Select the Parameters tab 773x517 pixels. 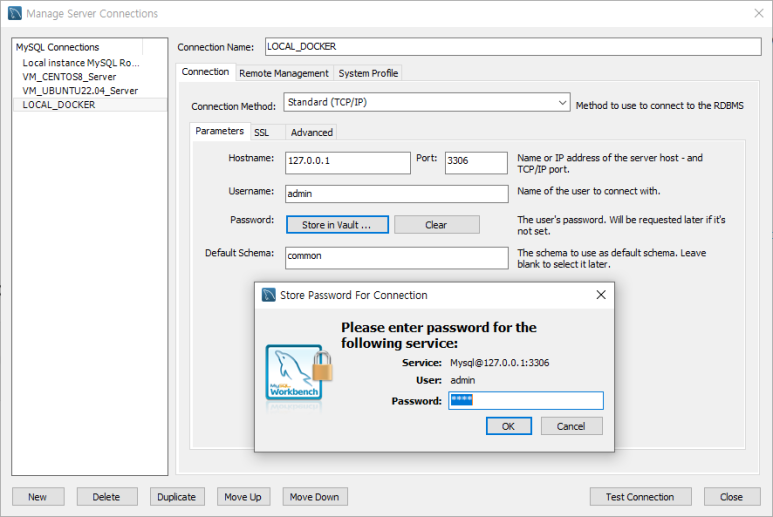click(219, 131)
